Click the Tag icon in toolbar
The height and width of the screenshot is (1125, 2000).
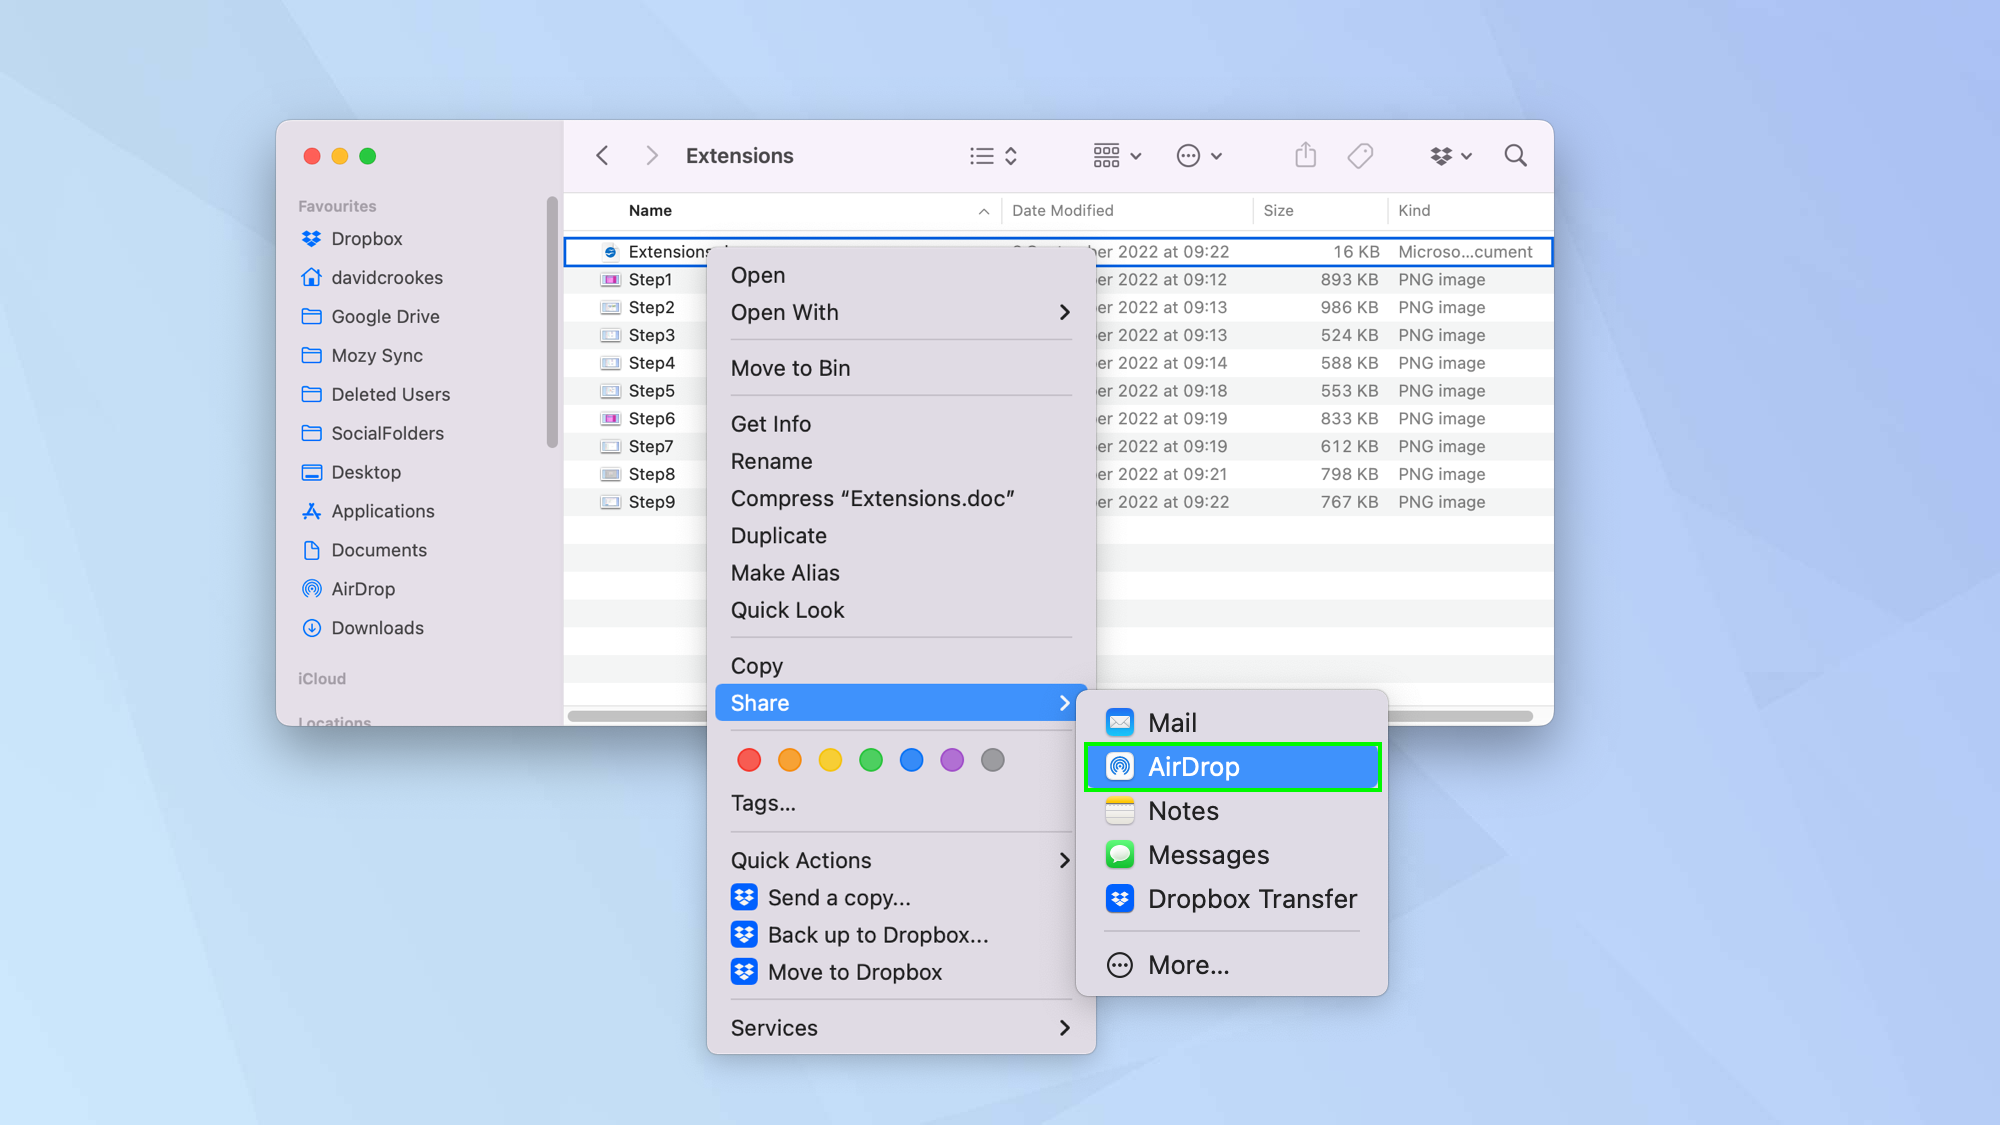(x=1360, y=155)
